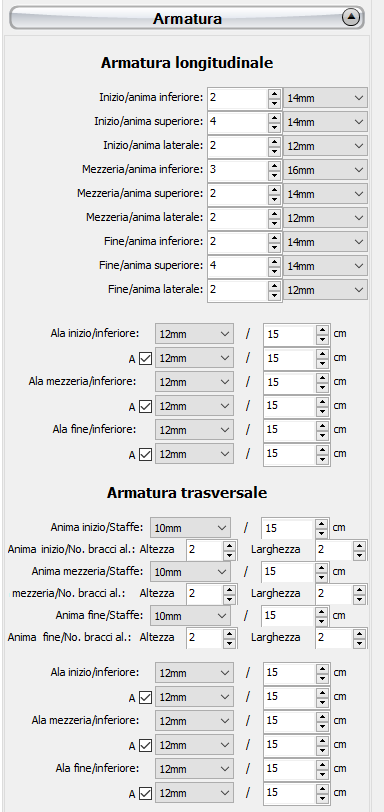Toggle A checkbox under longitudinal Ala inizio/inferiore
This screenshot has width=384, height=812.
coord(146,358)
